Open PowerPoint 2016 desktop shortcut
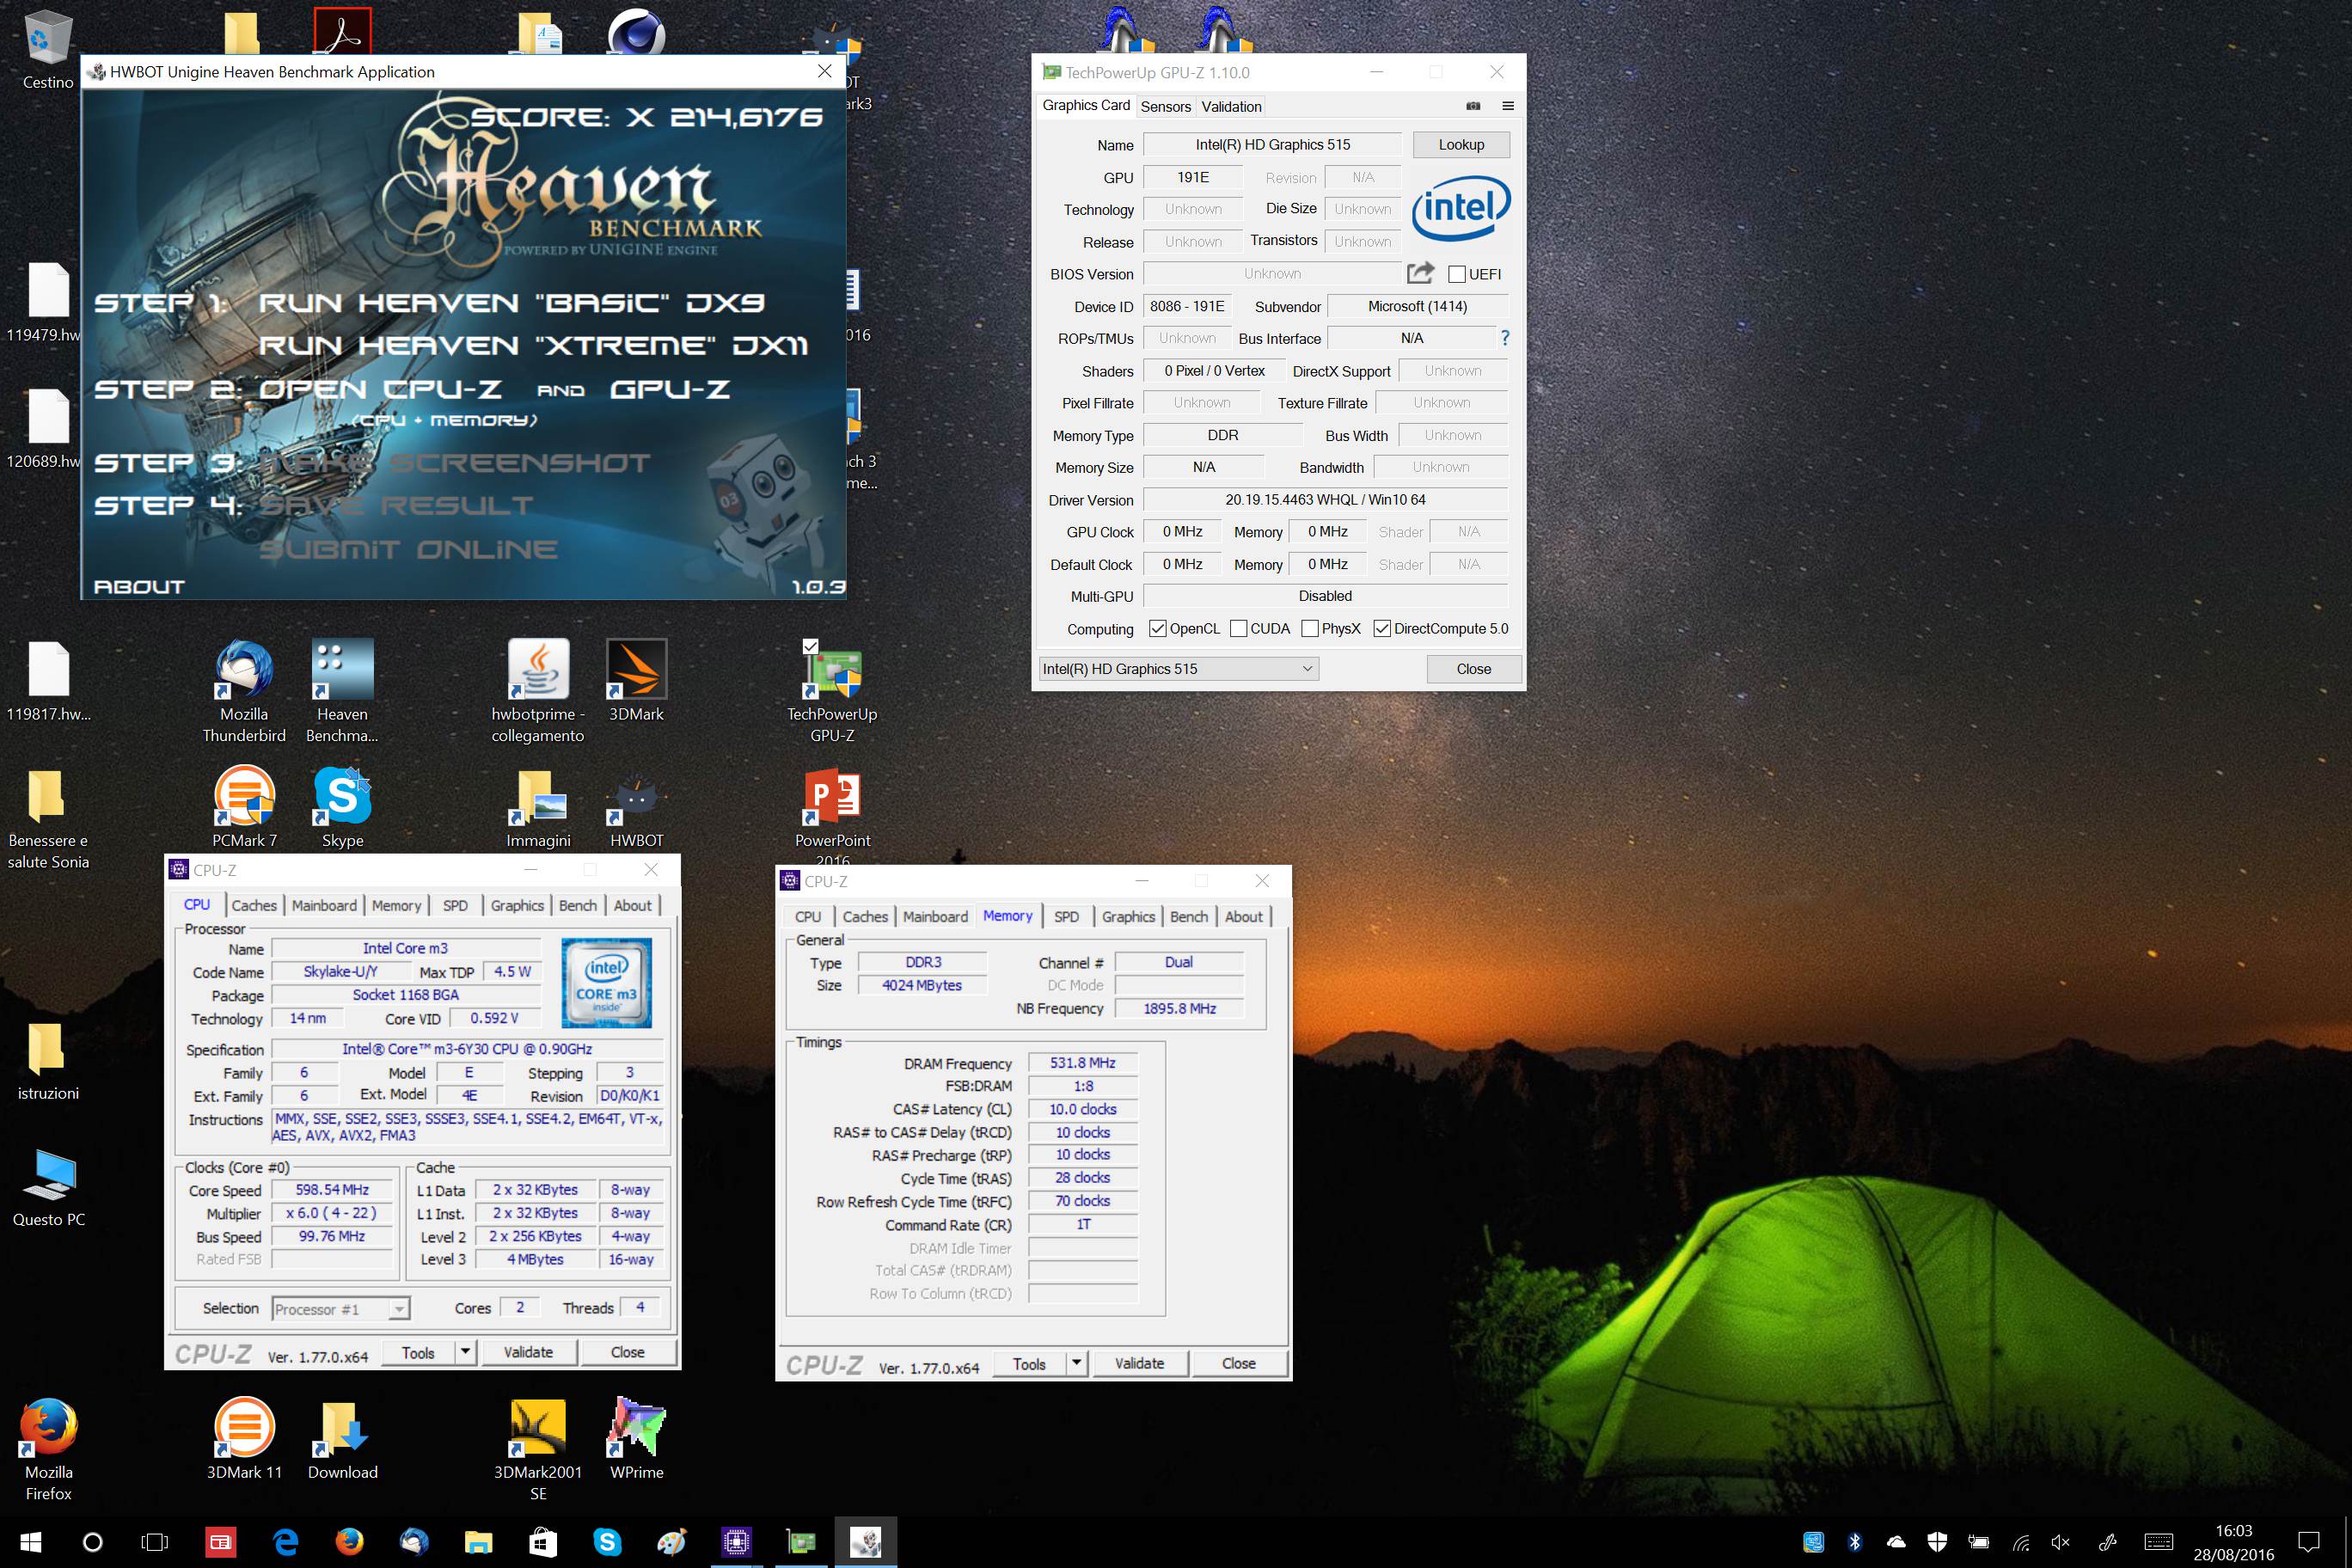The width and height of the screenshot is (2352, 1568). tap(832, 815)
